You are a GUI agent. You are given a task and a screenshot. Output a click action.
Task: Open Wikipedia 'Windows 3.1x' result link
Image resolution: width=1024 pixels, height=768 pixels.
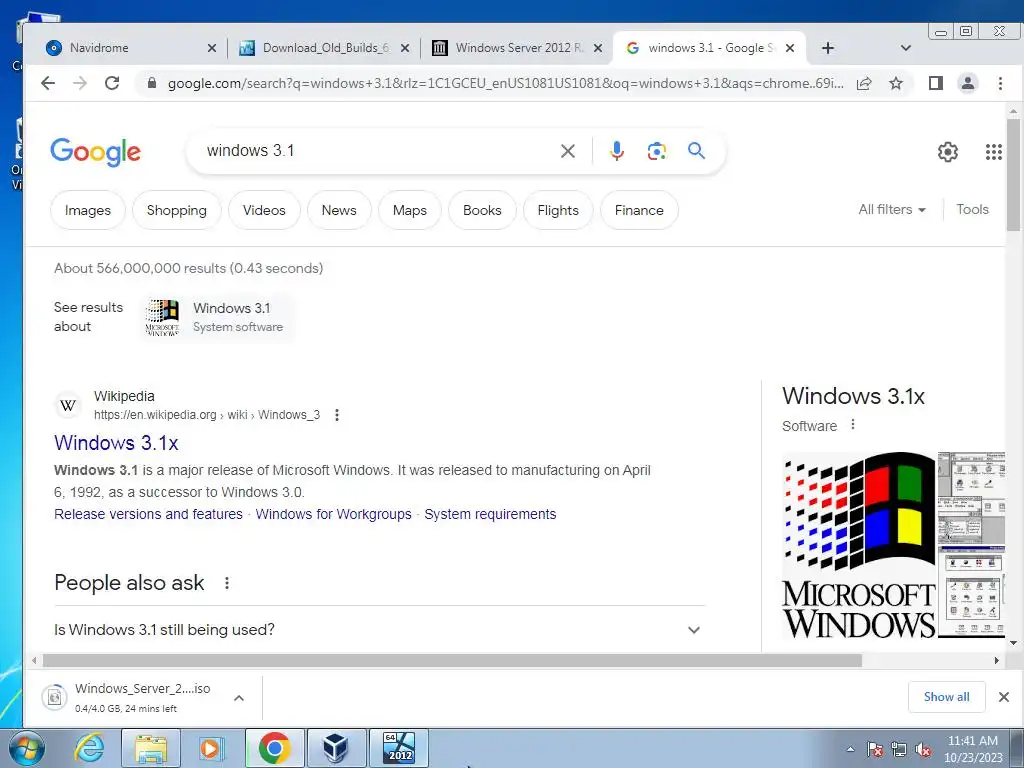point(116,443)
